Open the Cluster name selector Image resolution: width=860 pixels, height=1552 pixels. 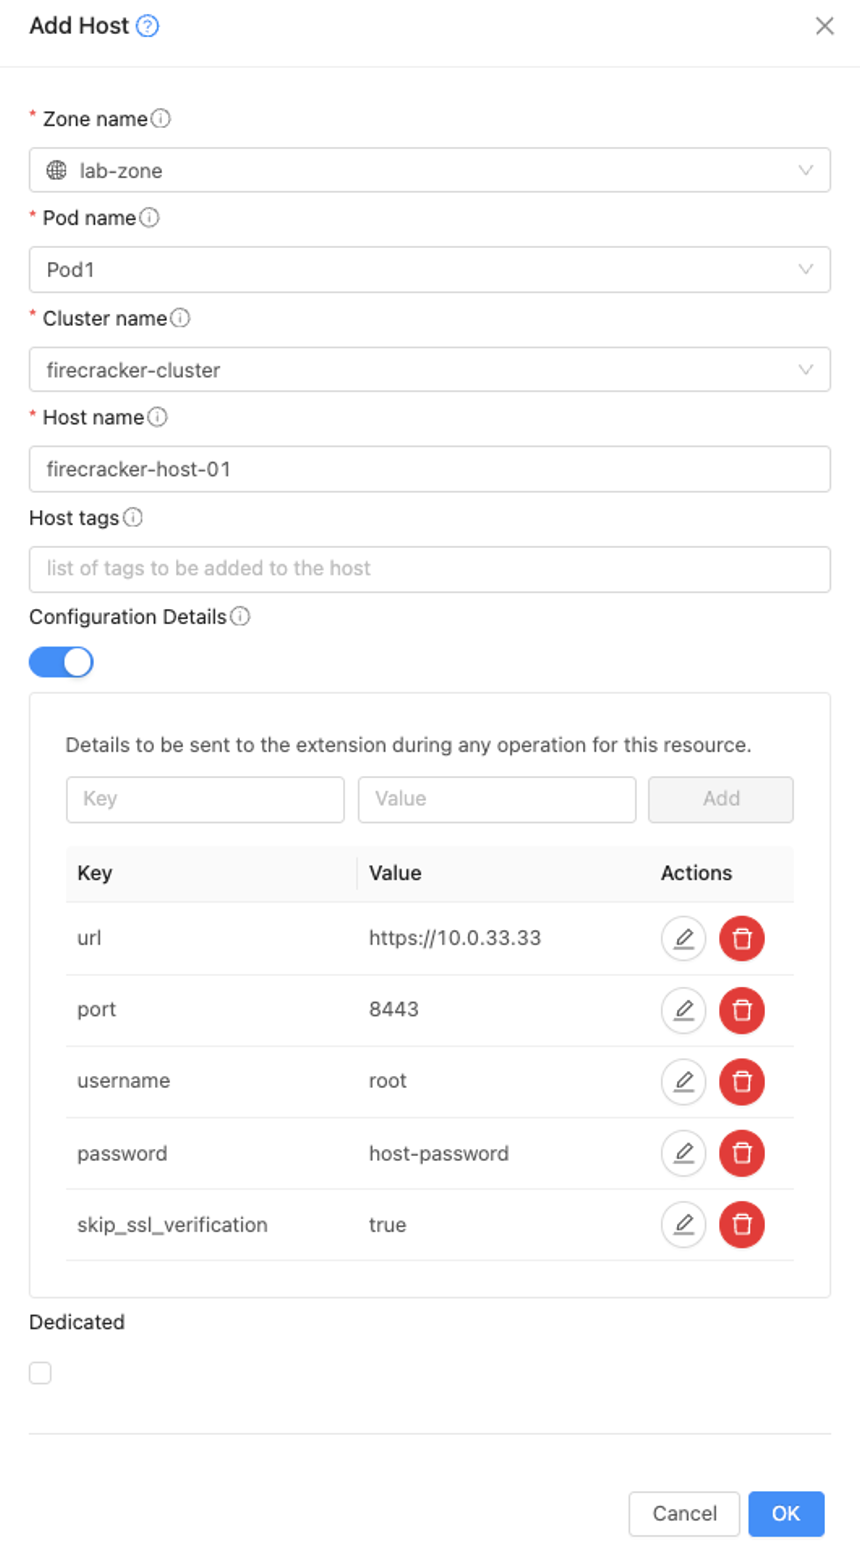coord(429,370)
